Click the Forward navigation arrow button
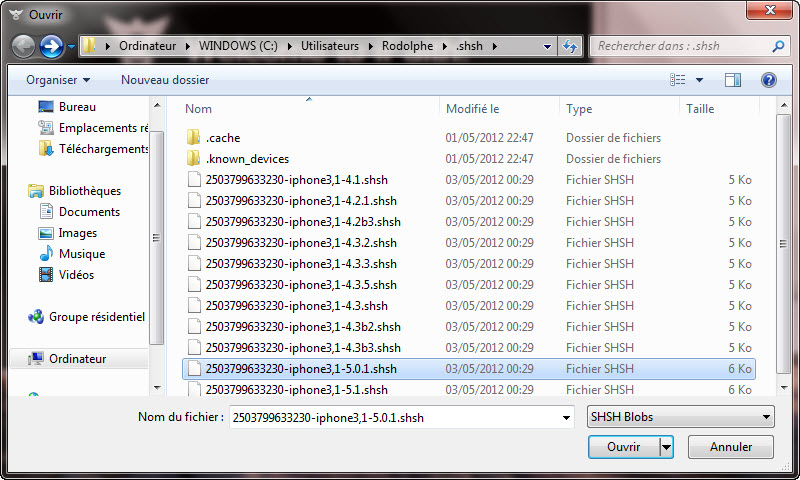 coord(51,46)
